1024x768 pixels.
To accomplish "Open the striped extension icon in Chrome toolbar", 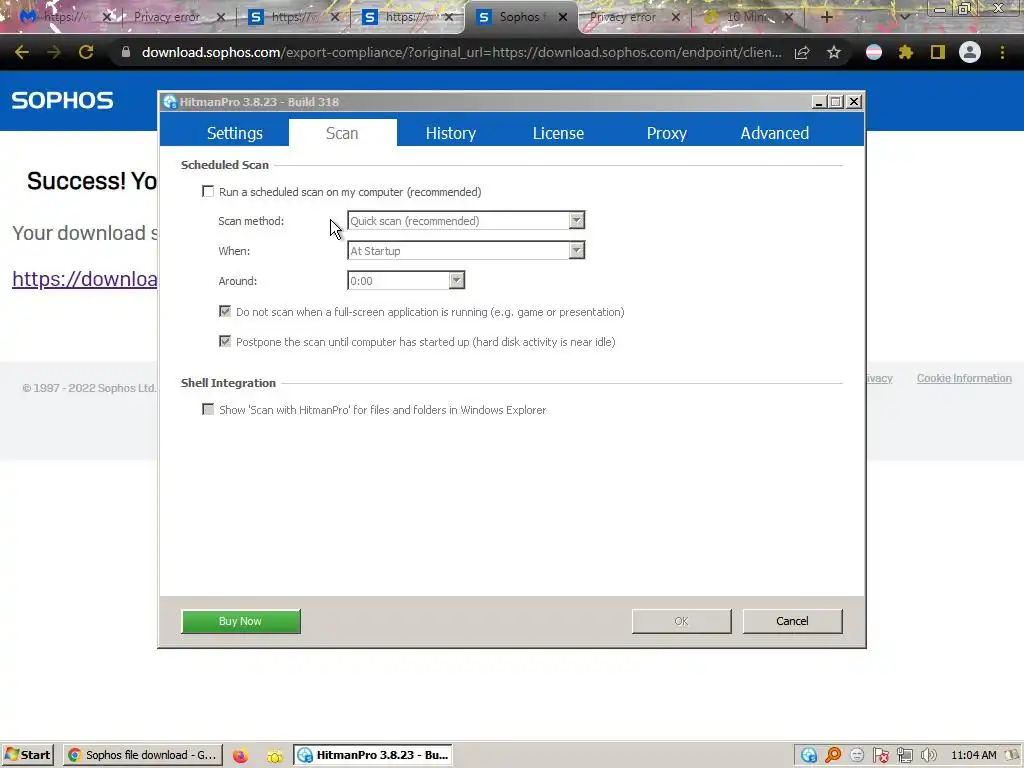I will (x=874, y=52).
